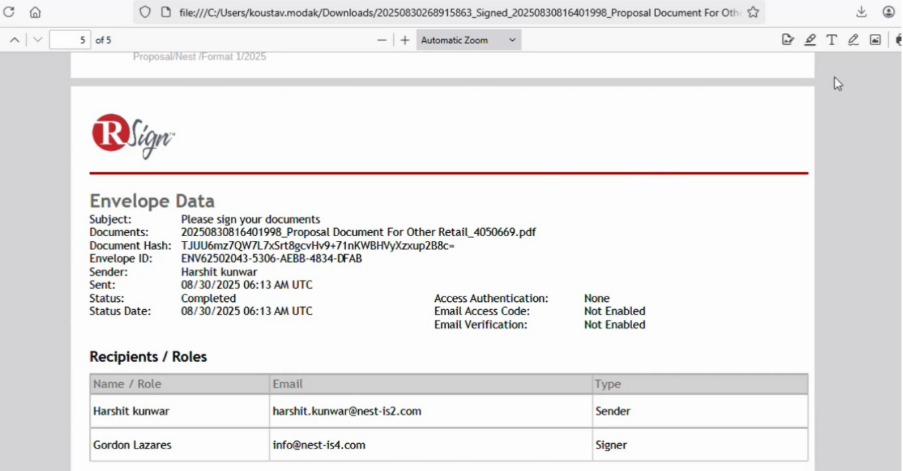Click the page number input field
Image resolution: width=903 pixels, height=471 pixels.
(x=69, y=40)
